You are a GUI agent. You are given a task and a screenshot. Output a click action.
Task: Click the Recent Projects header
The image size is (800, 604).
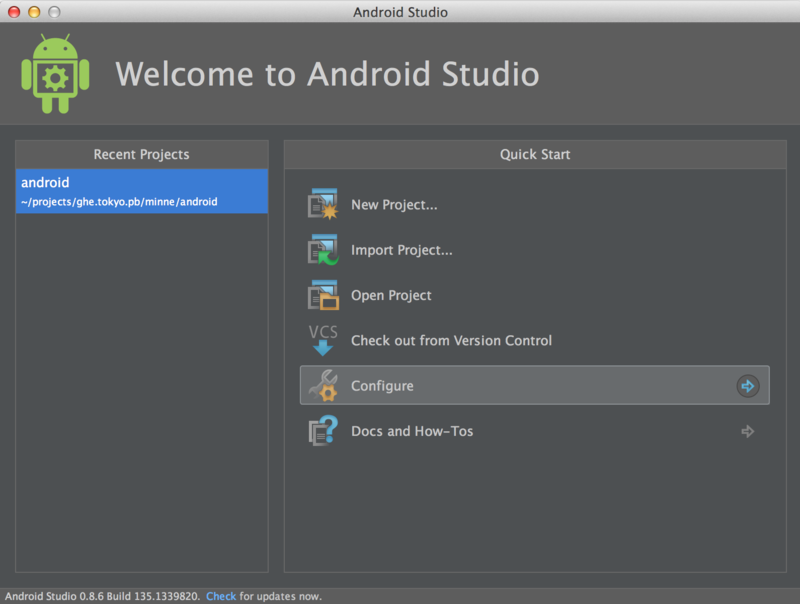pos(141,154)
